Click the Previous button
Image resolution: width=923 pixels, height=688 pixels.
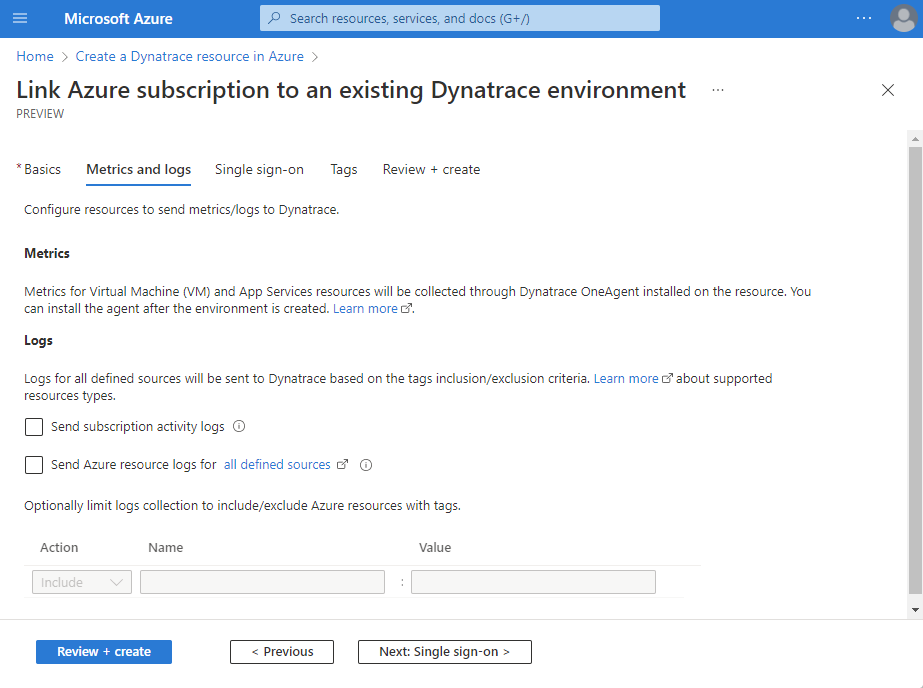coord(282,652)
